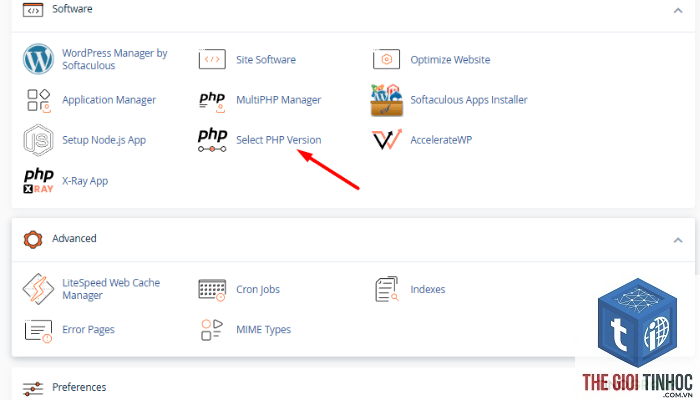The width and height of the screenshot is (700, 400).
Task: Open the Select PHP Version link
Action: click(x=279, y=140)
